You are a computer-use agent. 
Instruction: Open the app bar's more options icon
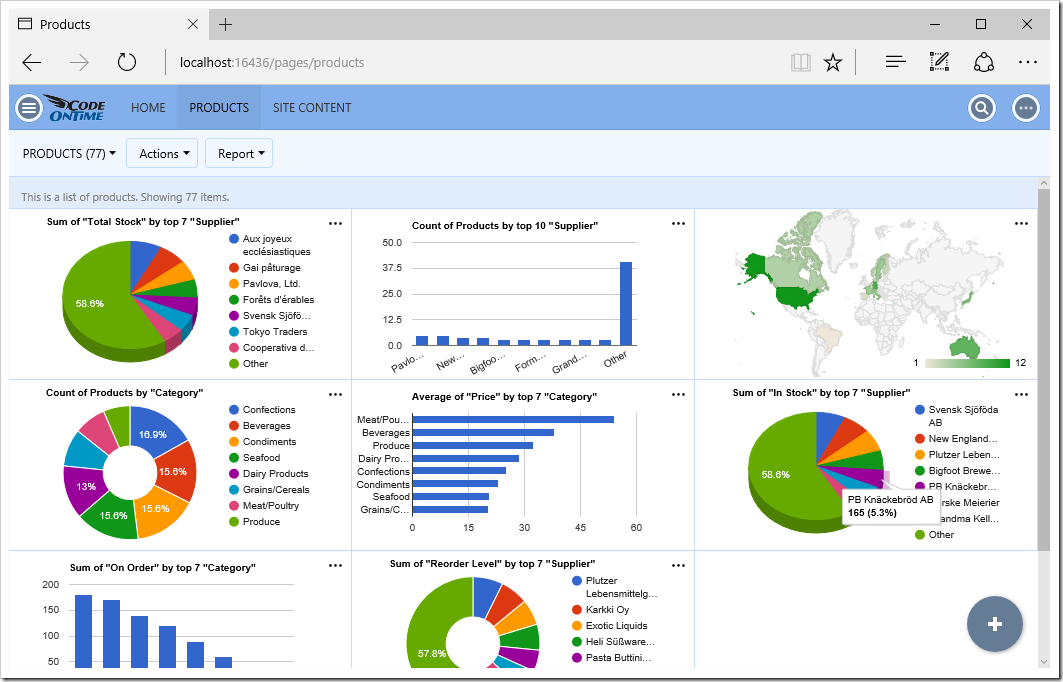(1026, 108)
